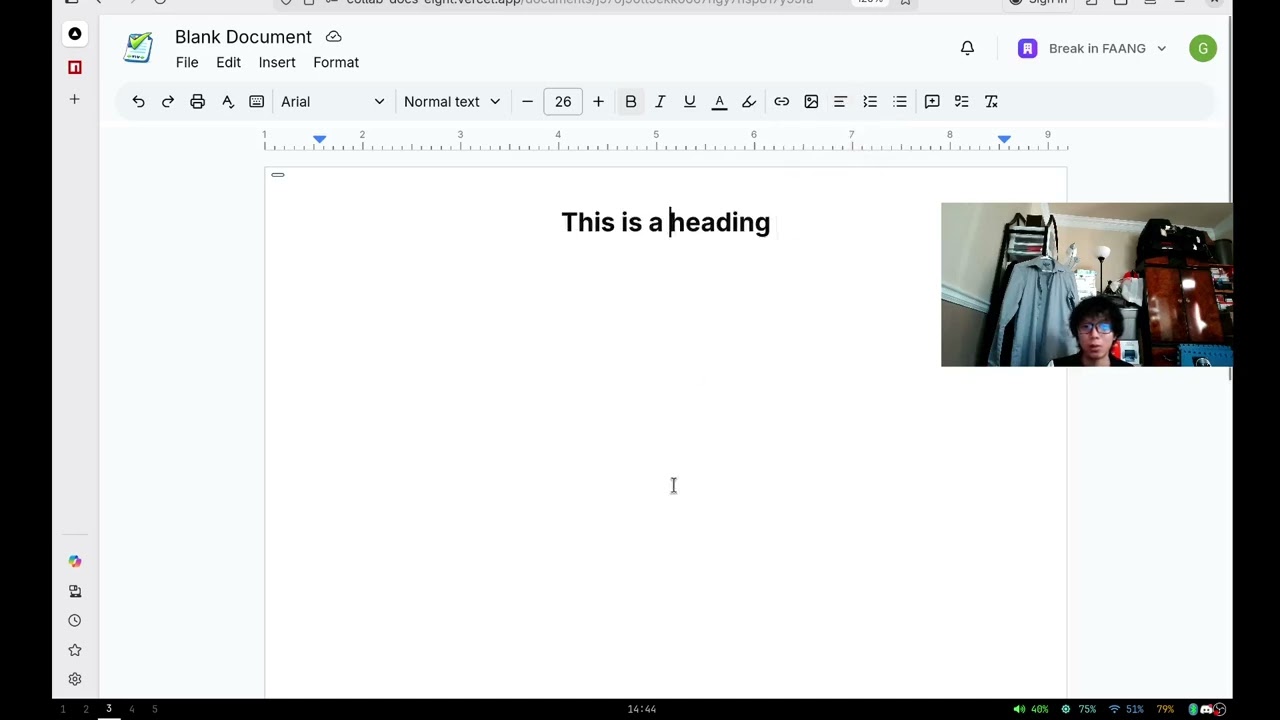Viewport: 1280px width, 720px height.
Task: Open the File menu
Action: click(187, 62)
